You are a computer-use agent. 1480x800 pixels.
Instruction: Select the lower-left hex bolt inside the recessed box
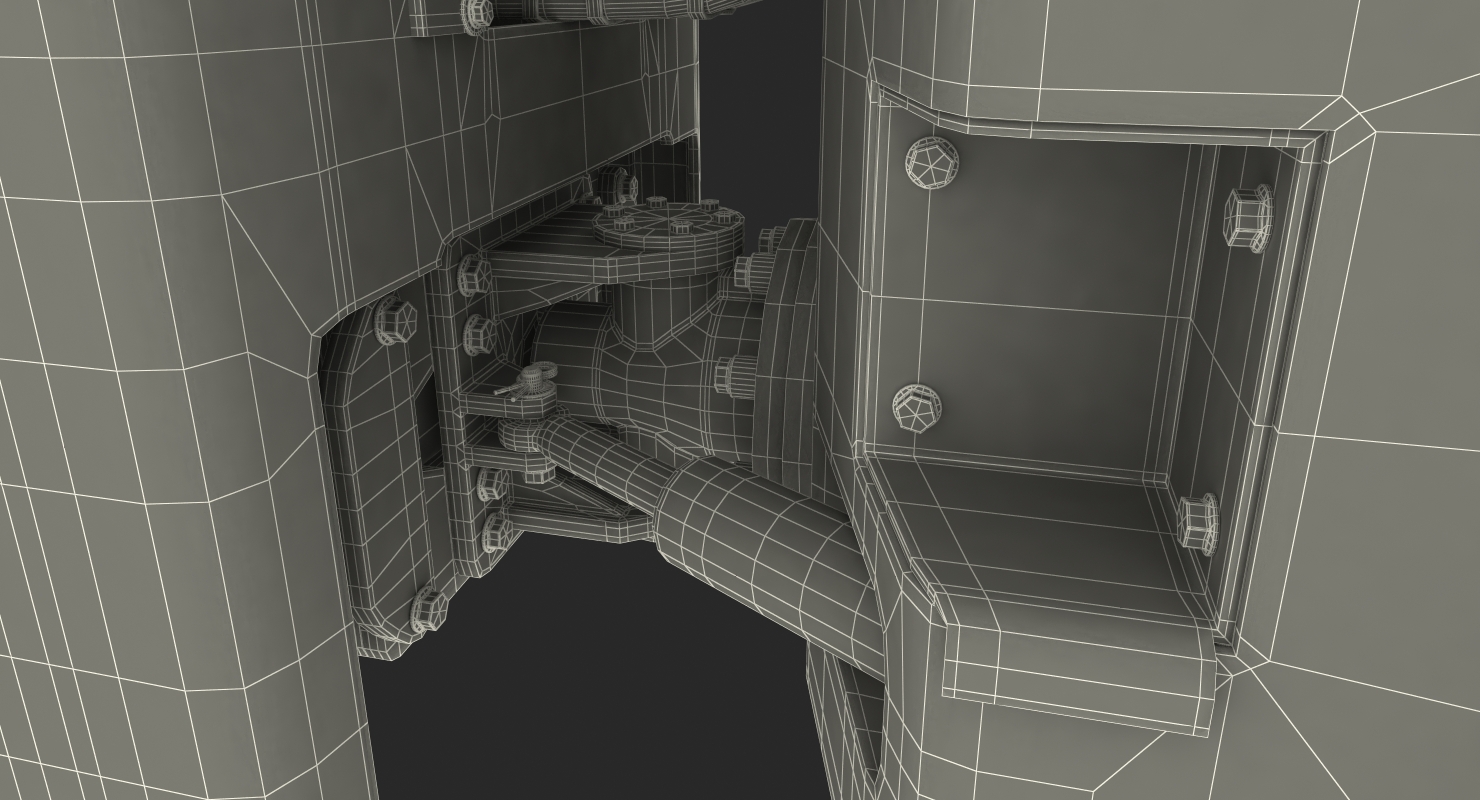pos(916,409)
